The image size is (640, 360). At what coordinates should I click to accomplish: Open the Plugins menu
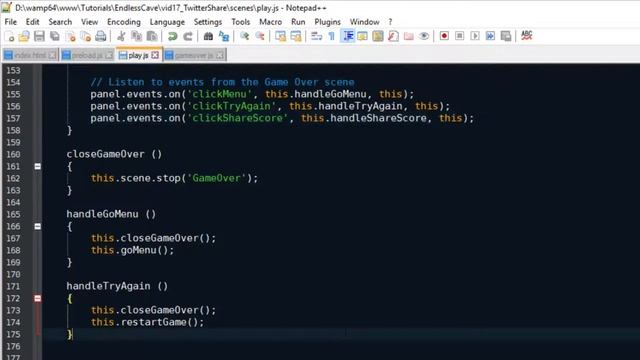[x=327, y=22]
